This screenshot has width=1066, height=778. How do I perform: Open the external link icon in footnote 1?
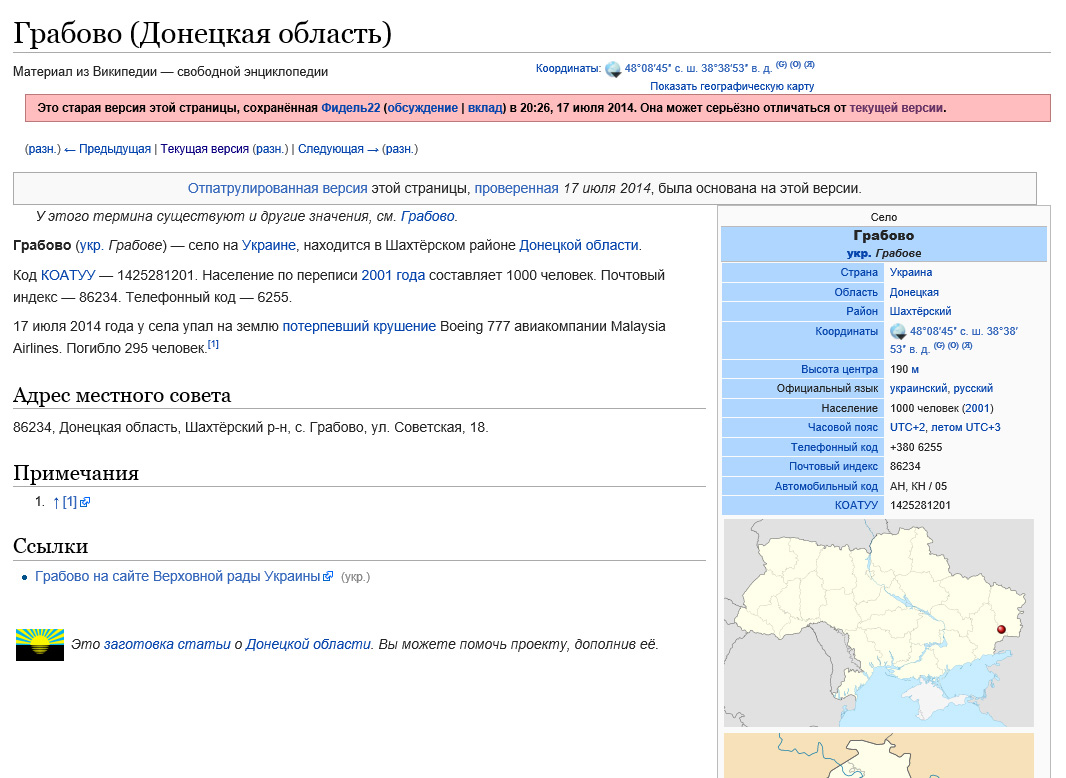[85, 503]
